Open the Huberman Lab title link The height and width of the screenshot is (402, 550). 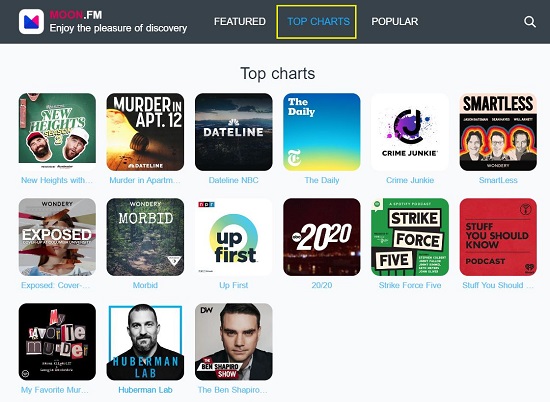click(x=145, y=390)
